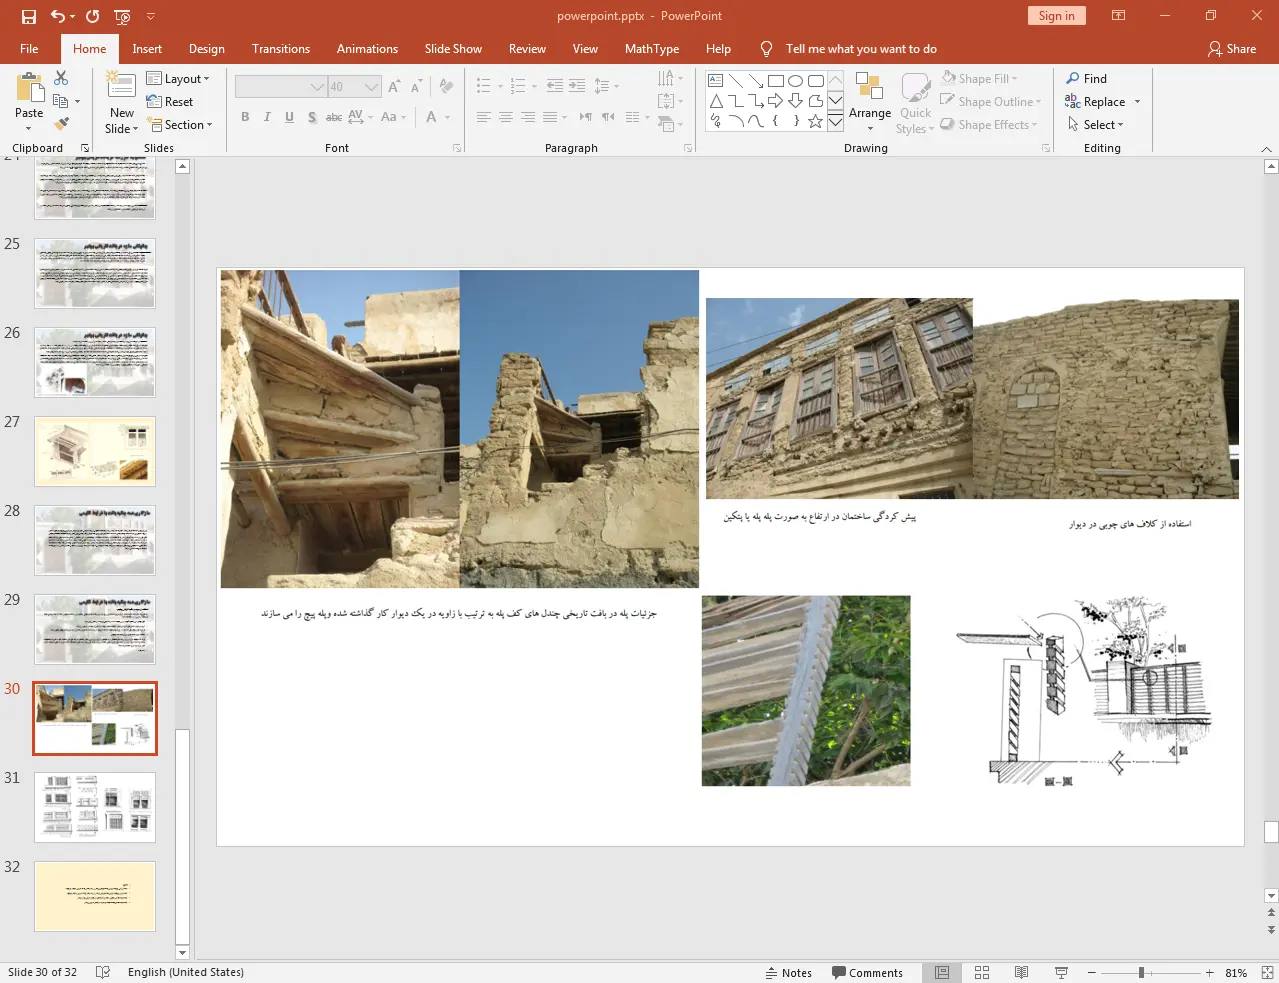
Task: Open the Transitions tab
Action: point(281,48)
